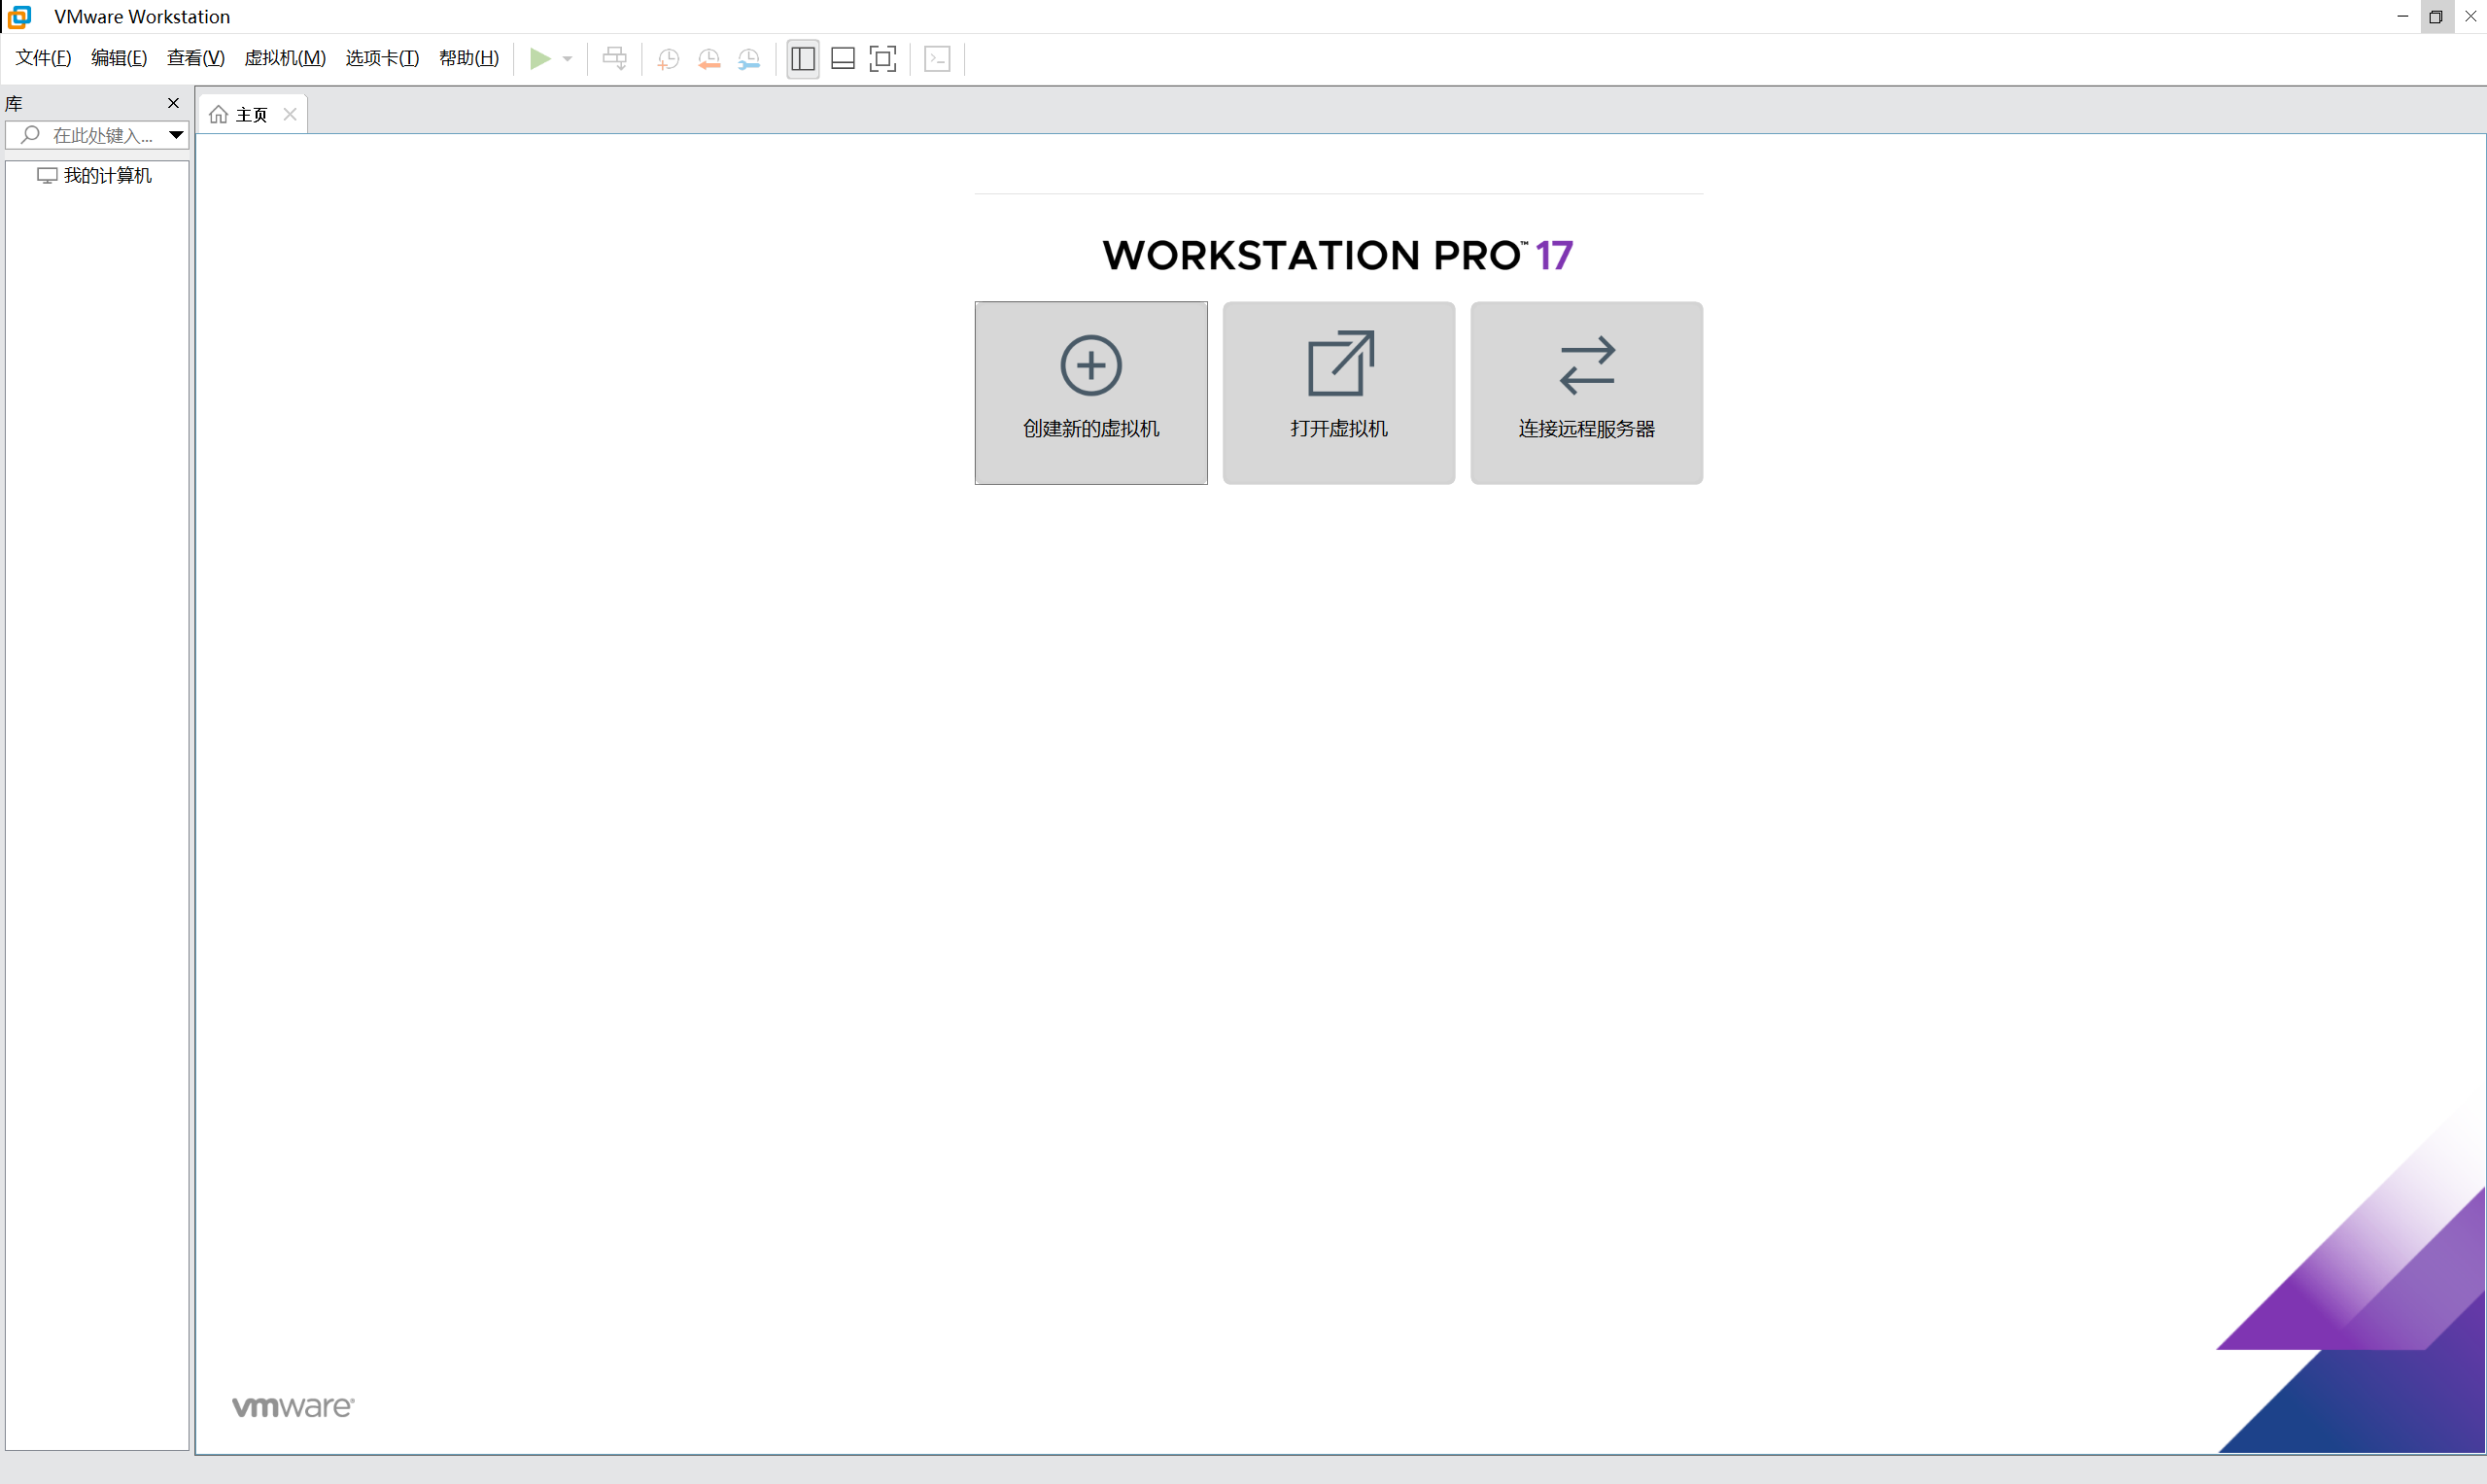Enter full screen mode icon
The image size is (2487, 1484).
(x=883, y=59)
